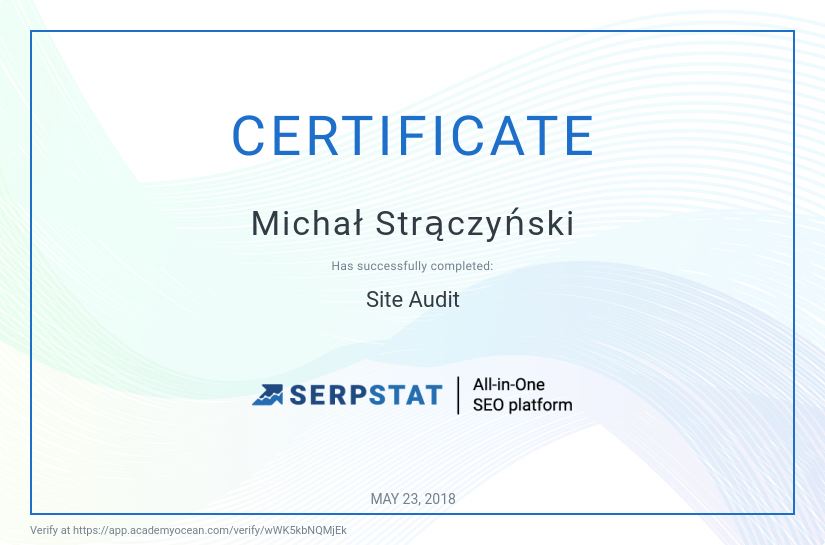Screen dimensions: 825x545
Task: Click the 'https://' prefix of the verify link
Action: [89, 530]
